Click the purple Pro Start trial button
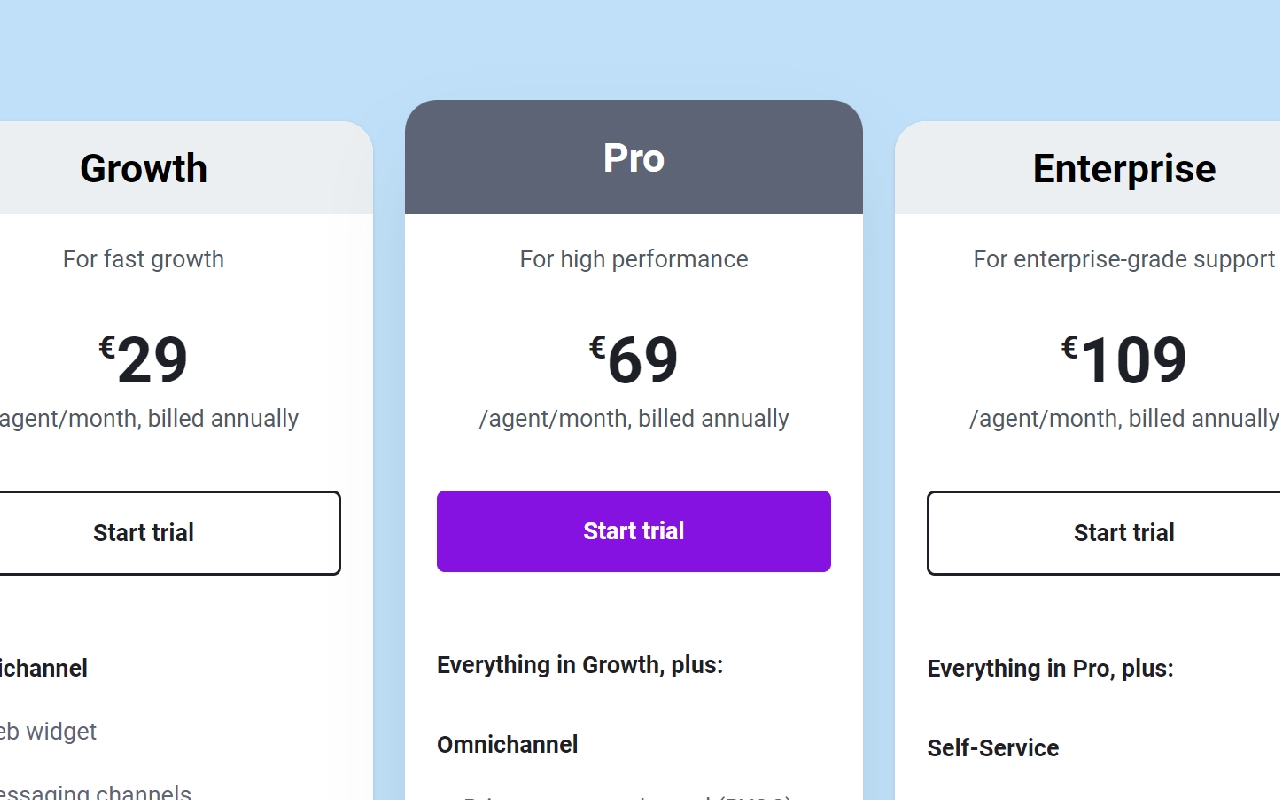The image size is (1280, 800). (633, 531)
